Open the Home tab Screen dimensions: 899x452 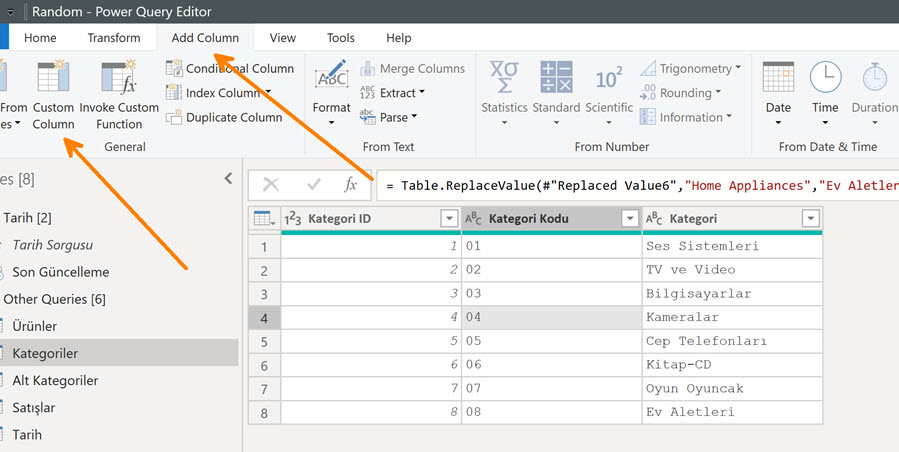coord(40,38)
